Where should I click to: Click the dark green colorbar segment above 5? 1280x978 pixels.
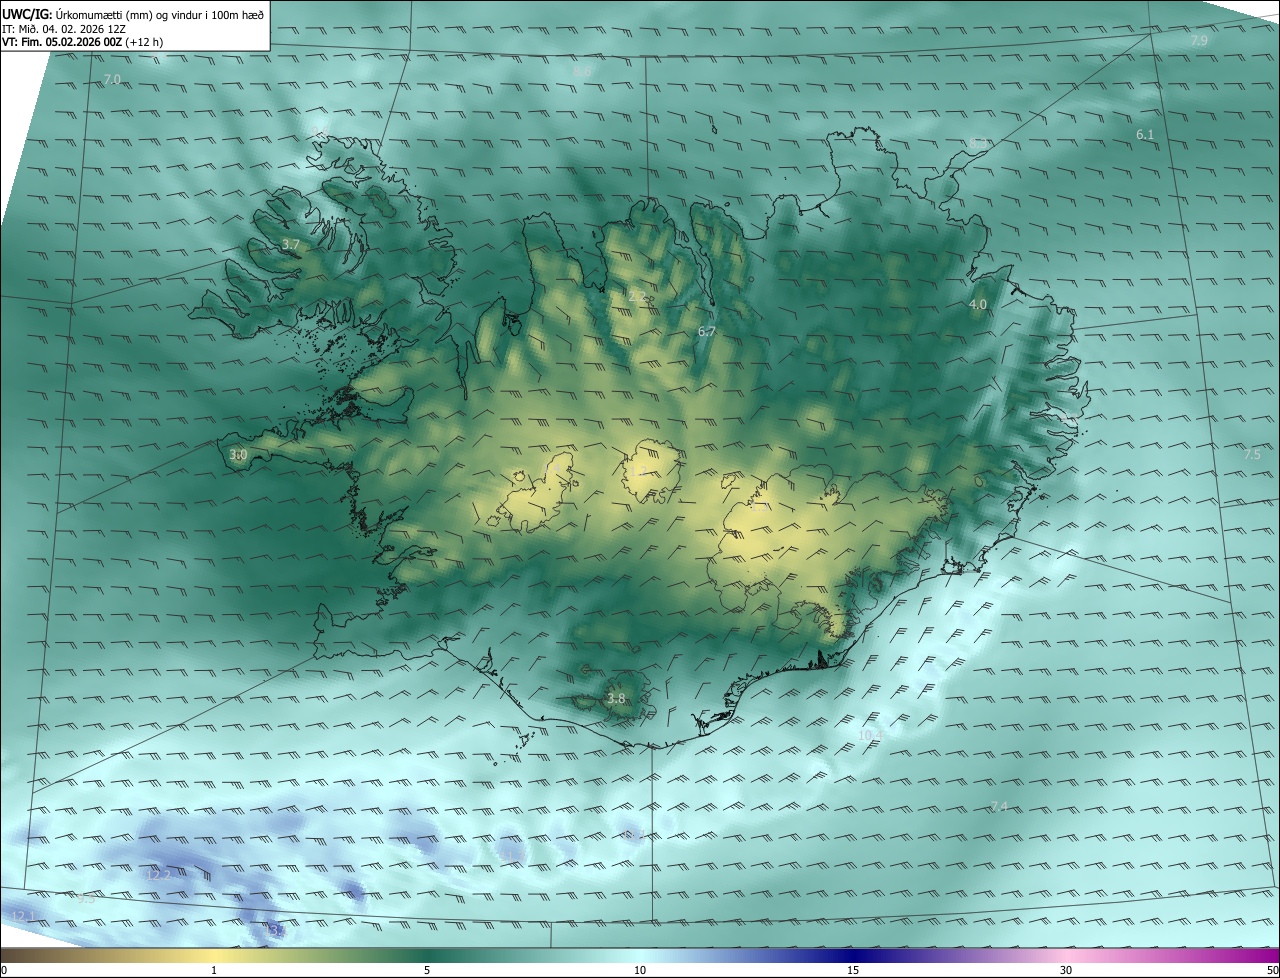[x=427, y=955]
